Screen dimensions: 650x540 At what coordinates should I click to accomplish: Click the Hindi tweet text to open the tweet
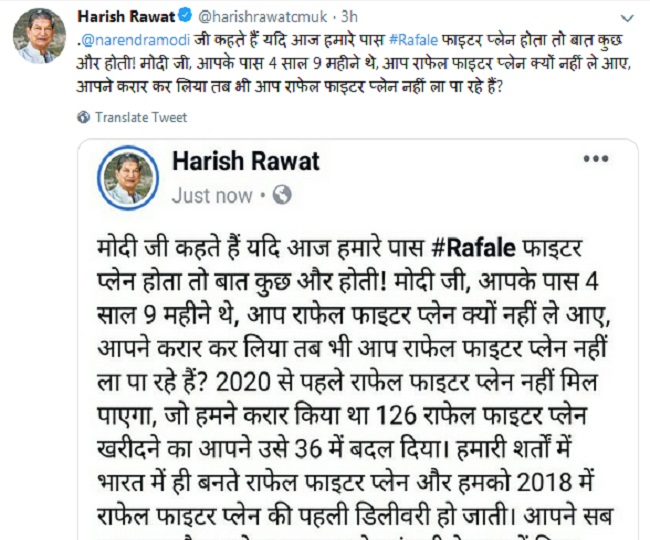click(353, 64)
